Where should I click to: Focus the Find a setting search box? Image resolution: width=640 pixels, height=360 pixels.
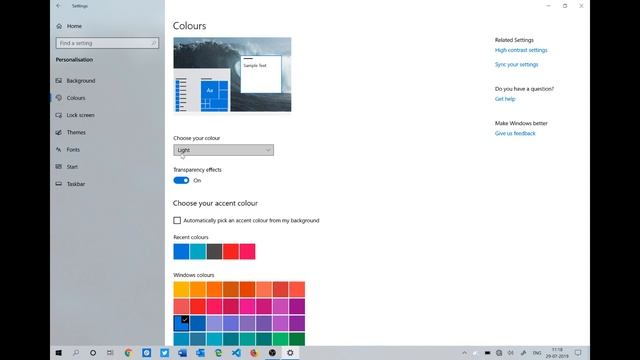click(x=107, y=43)
